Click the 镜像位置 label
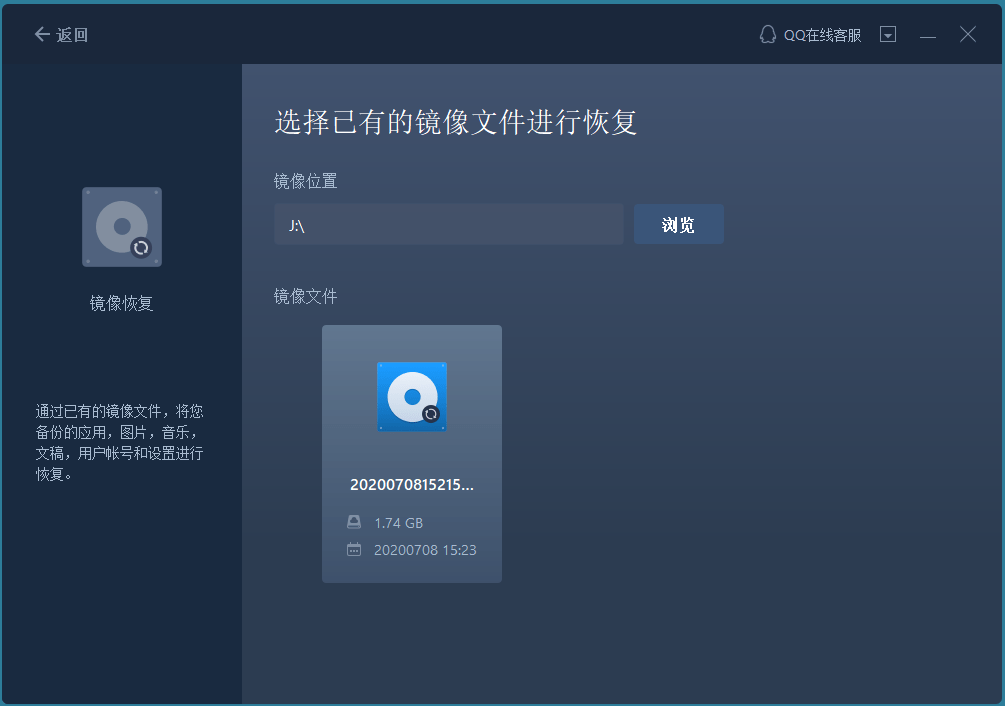 (306, 181)
